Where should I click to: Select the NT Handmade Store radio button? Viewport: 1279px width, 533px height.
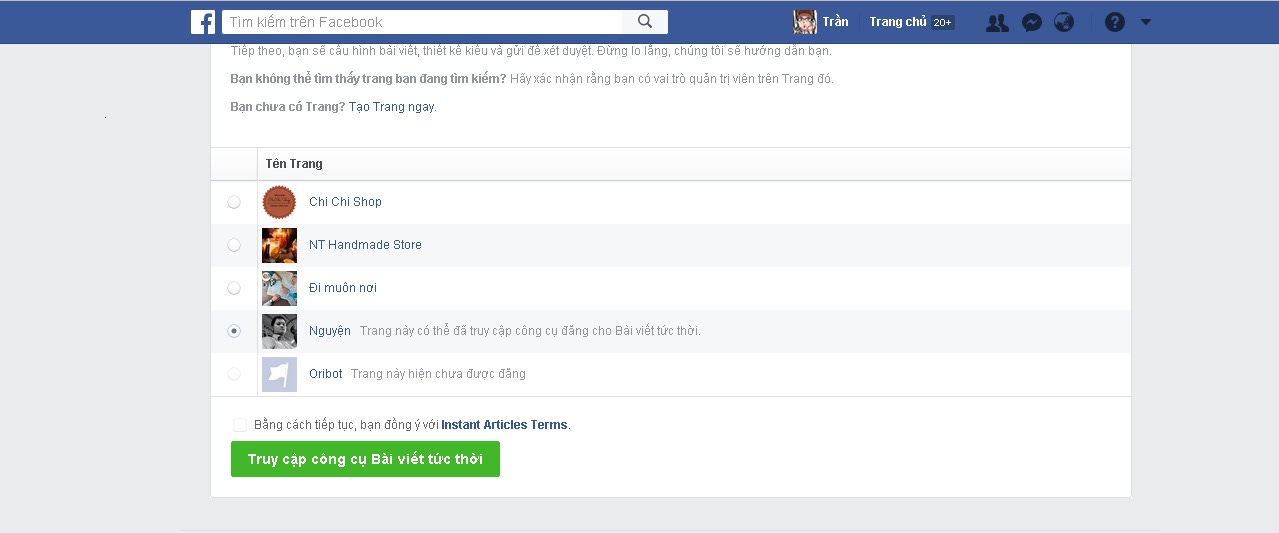click(234, 245)
